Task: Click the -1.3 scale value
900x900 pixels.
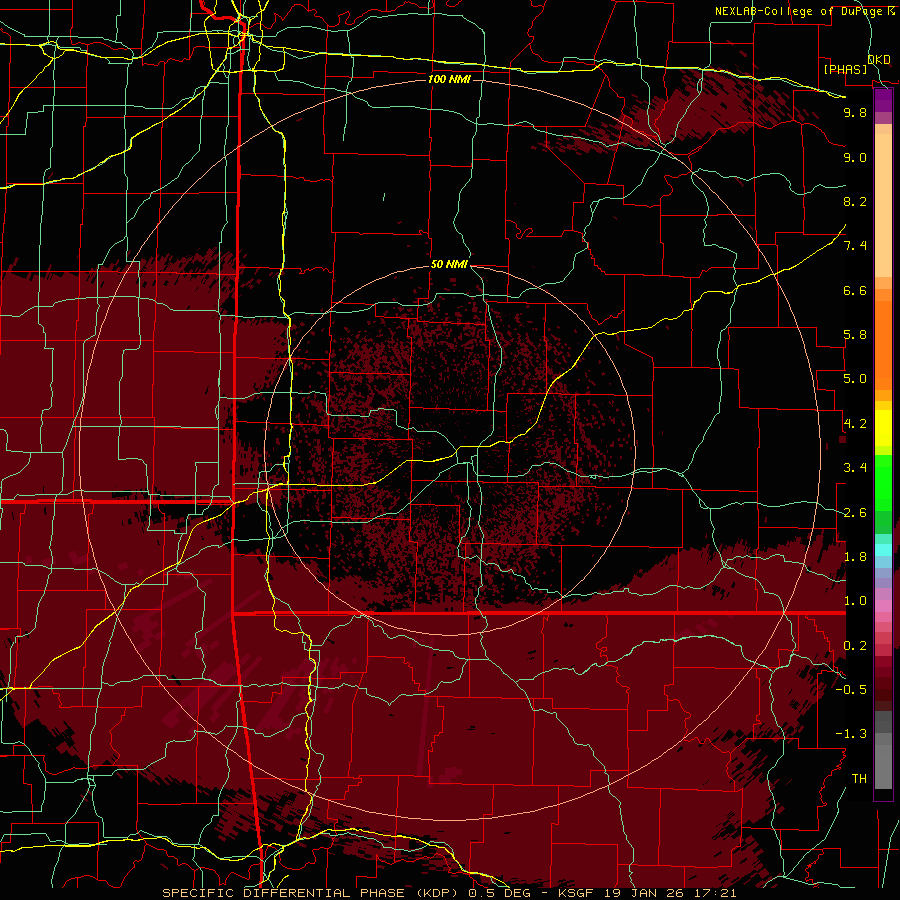Action: 851,735
